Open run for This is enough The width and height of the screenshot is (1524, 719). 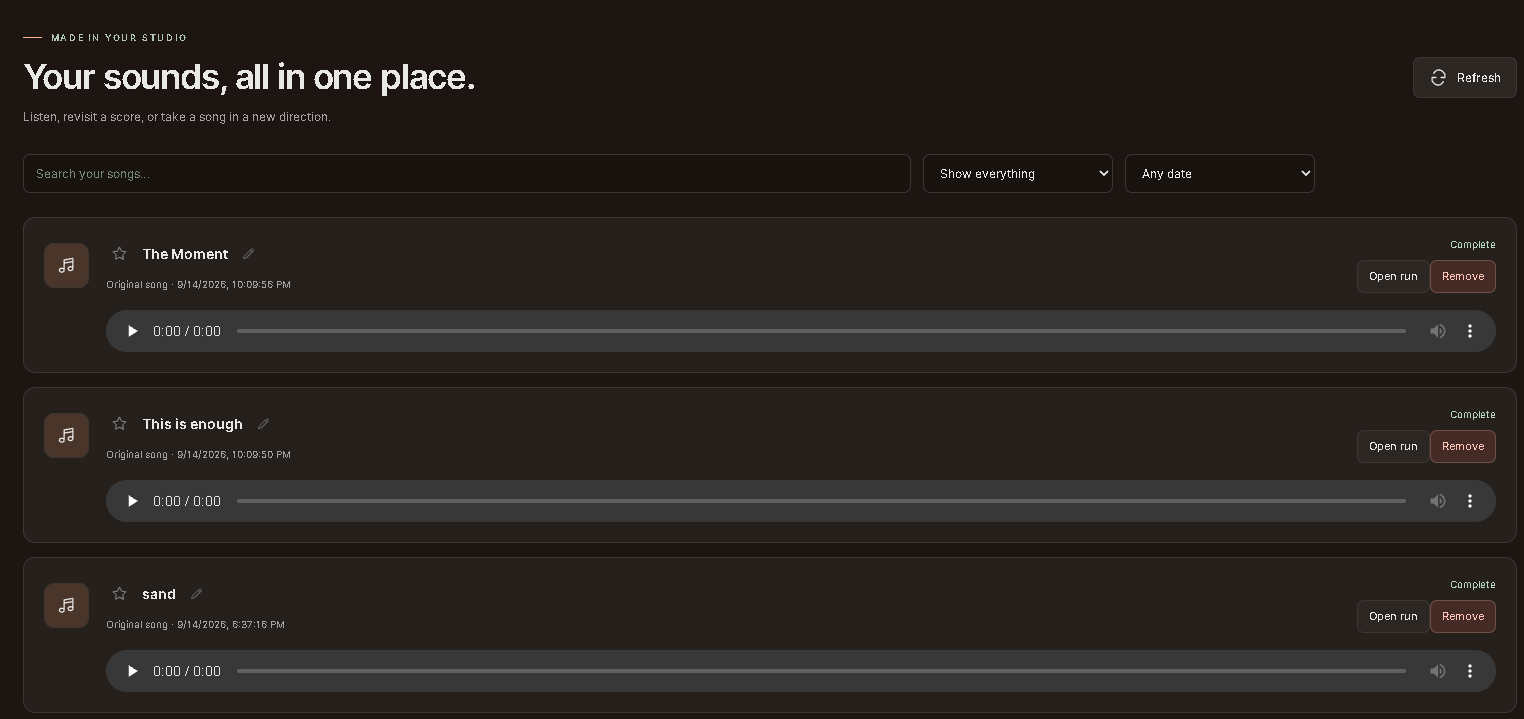[x=1393, y=447]
